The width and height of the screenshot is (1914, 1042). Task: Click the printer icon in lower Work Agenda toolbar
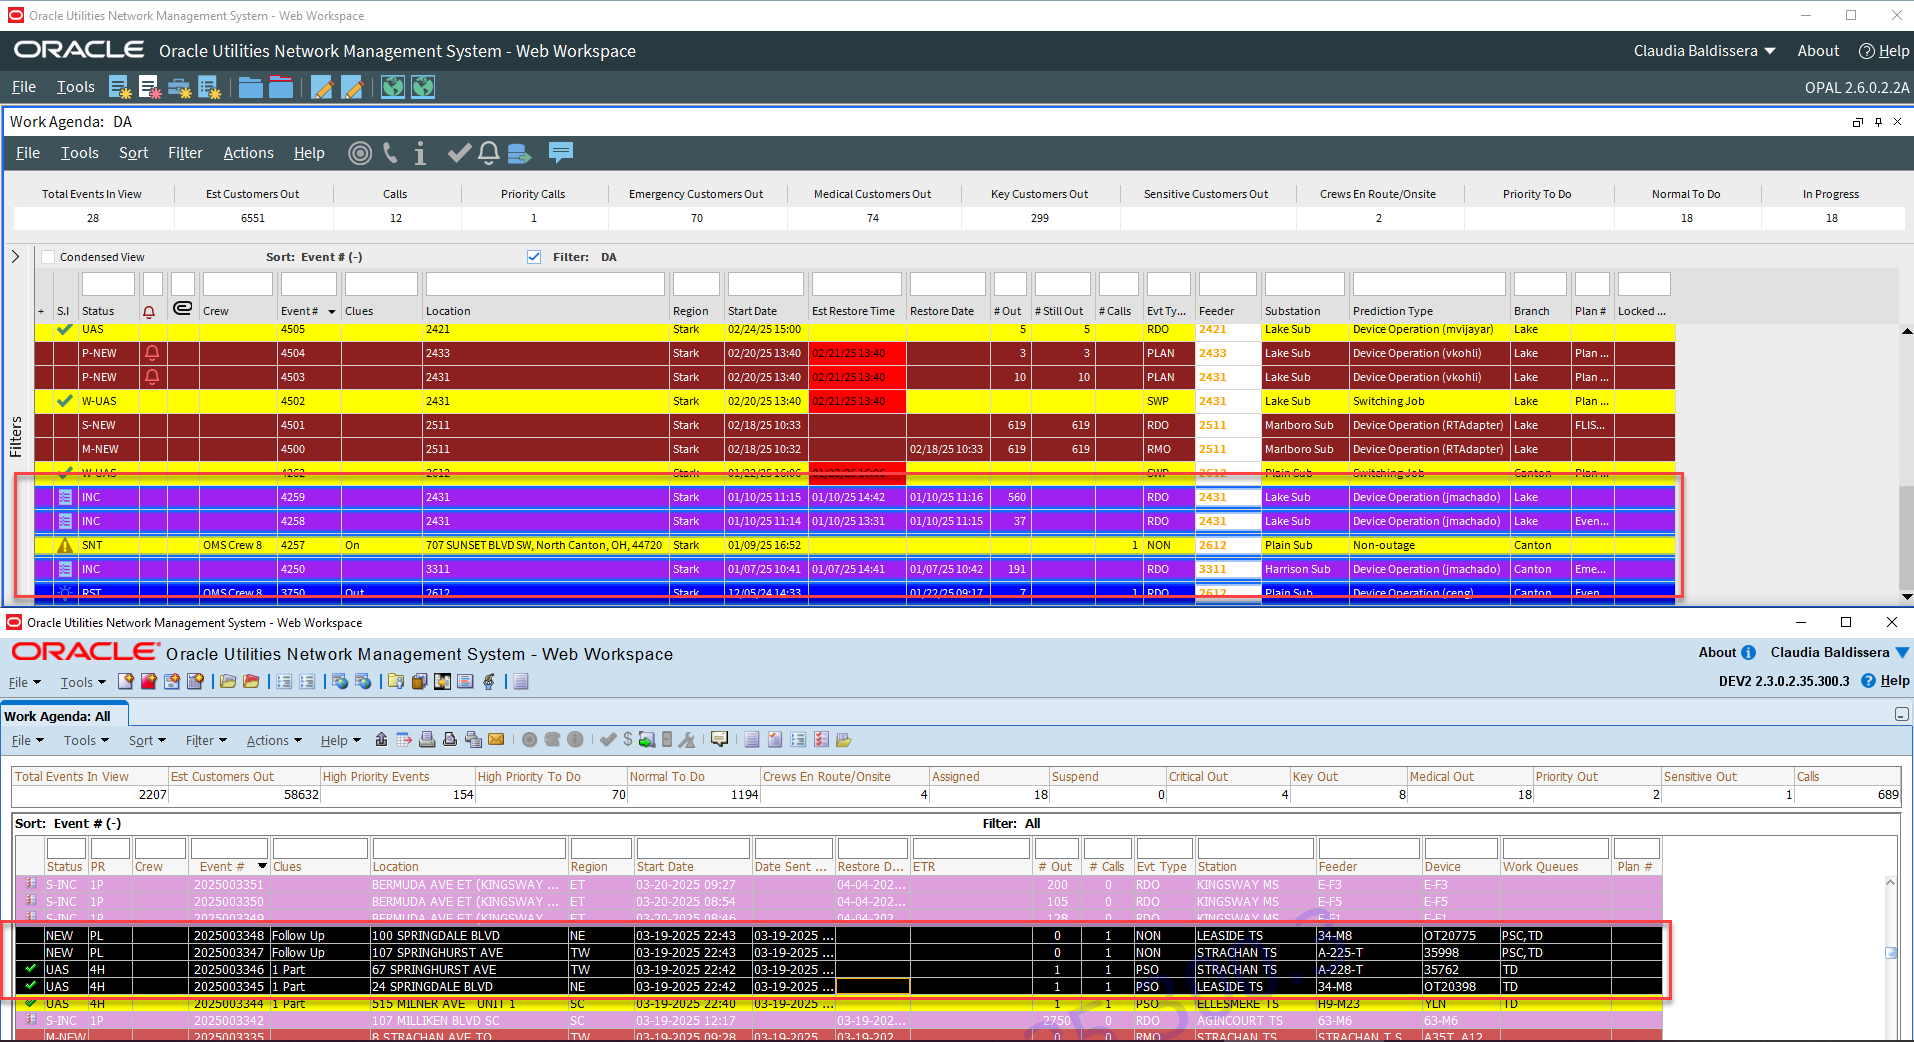click(427, 740)
